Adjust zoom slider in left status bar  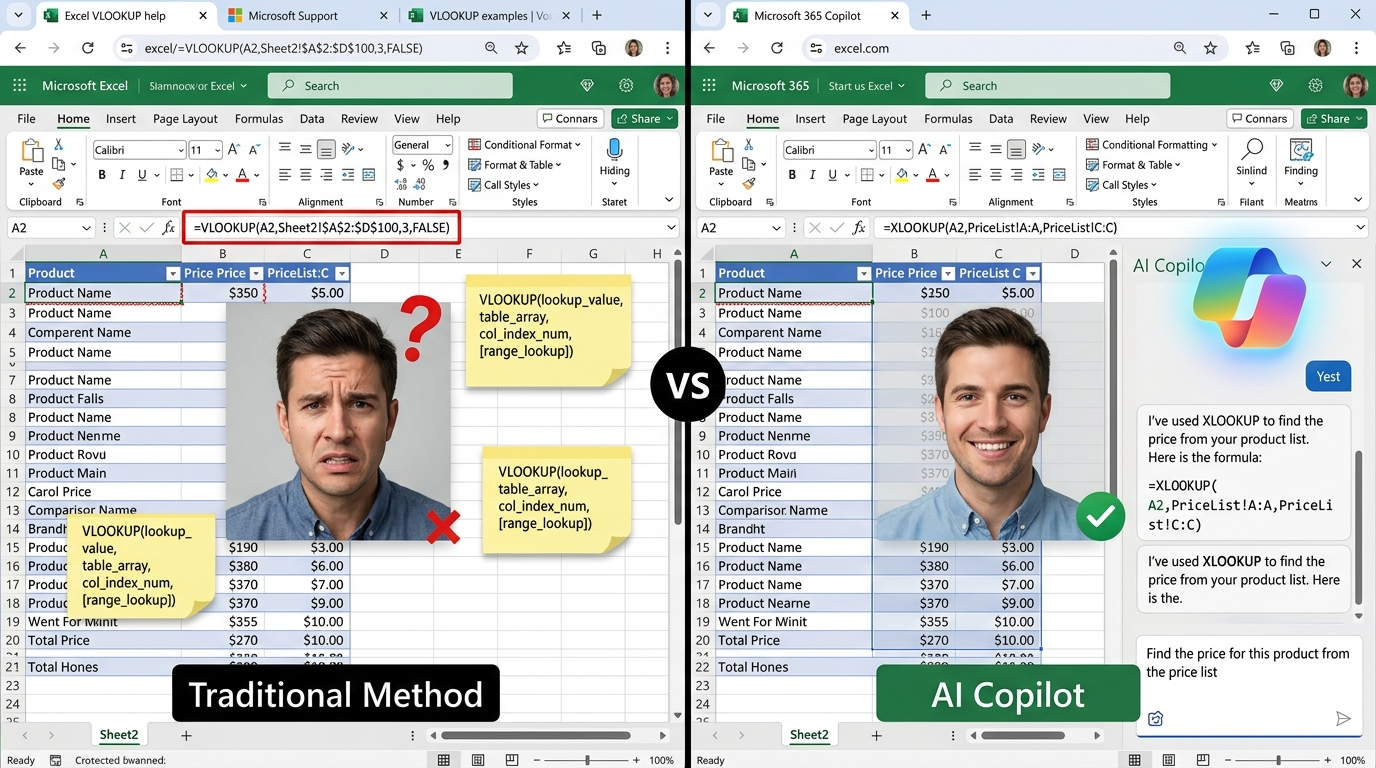coord(588,760)
